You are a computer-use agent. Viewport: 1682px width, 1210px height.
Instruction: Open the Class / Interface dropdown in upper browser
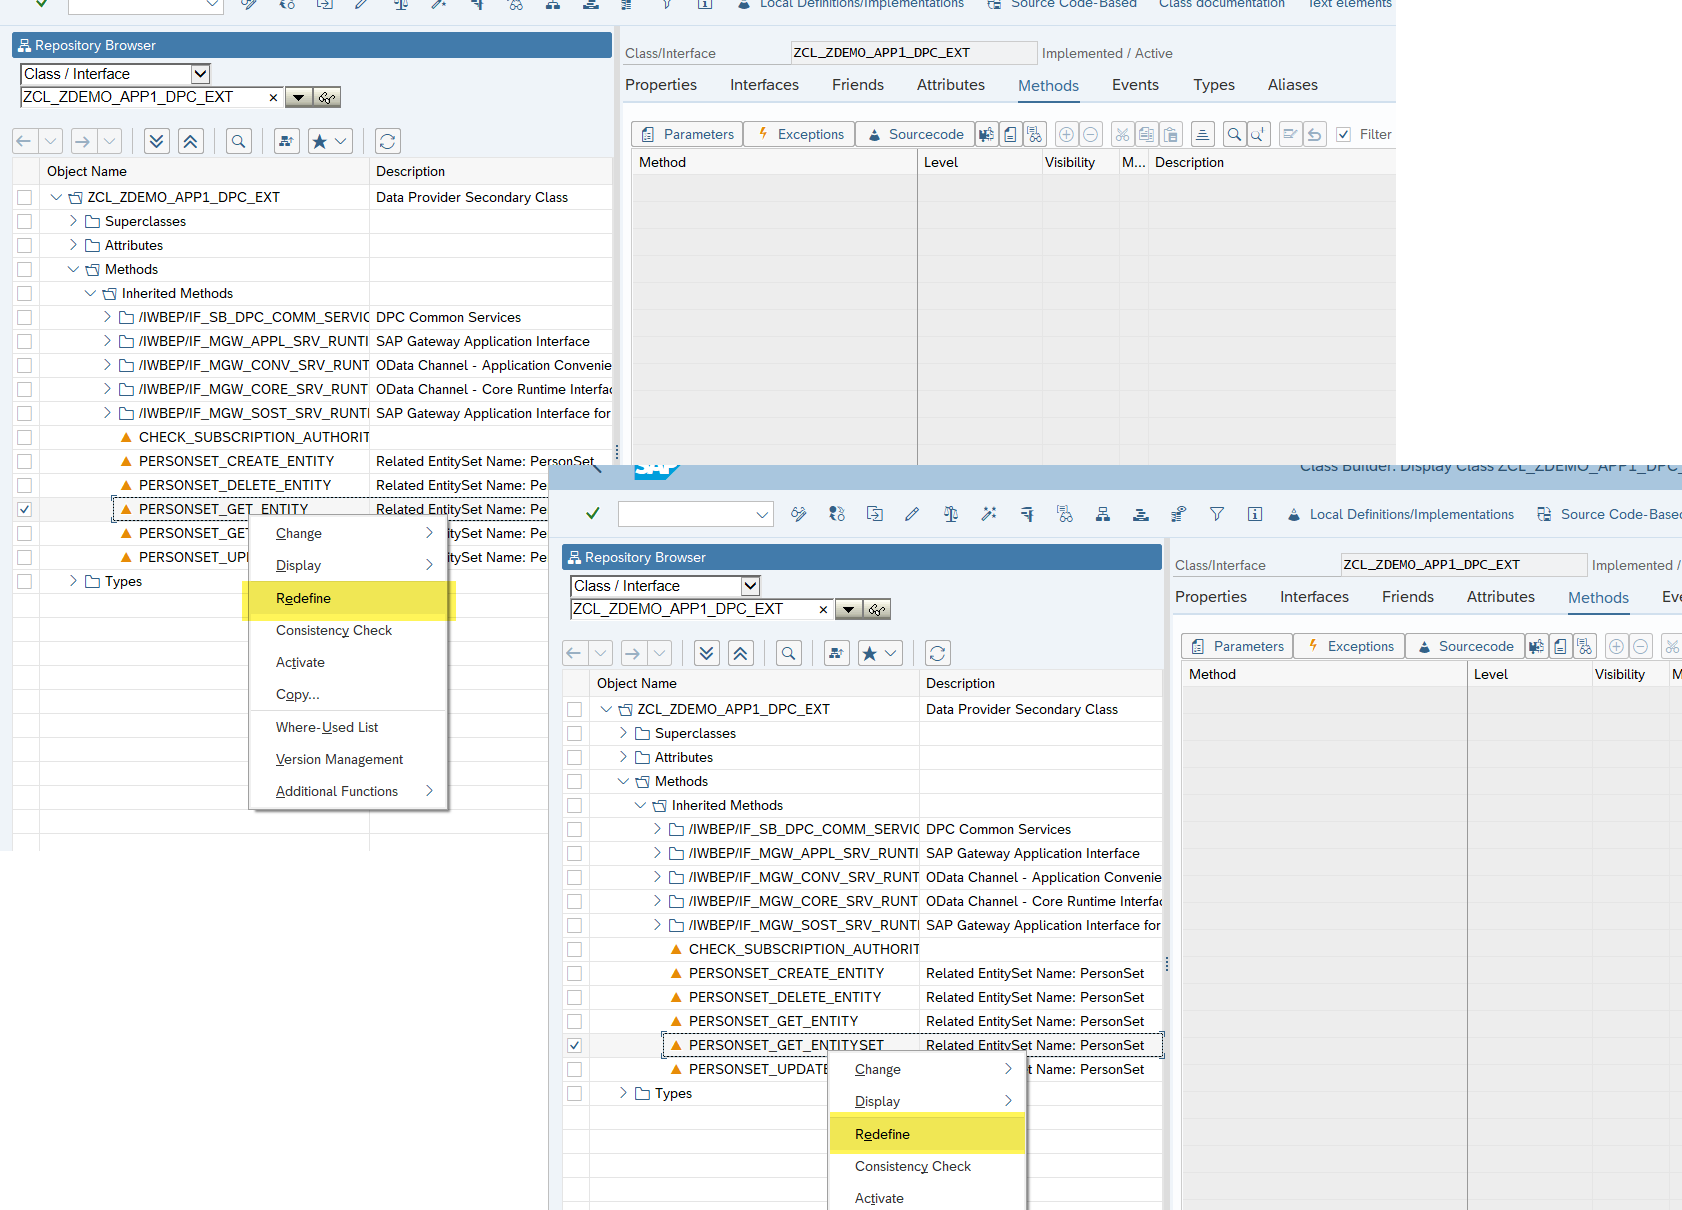(200, 74)
